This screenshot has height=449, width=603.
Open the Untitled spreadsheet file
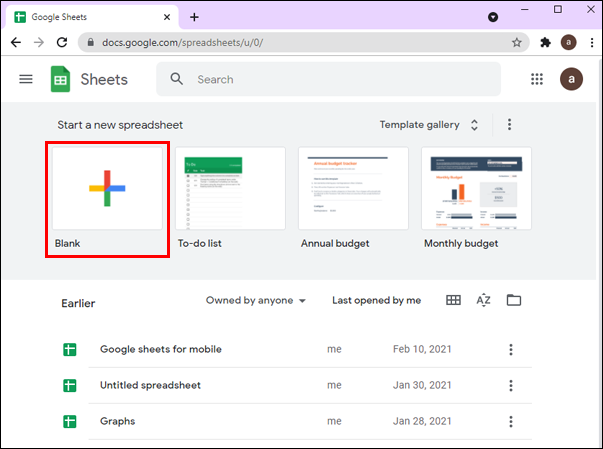[x=150, y=385]
